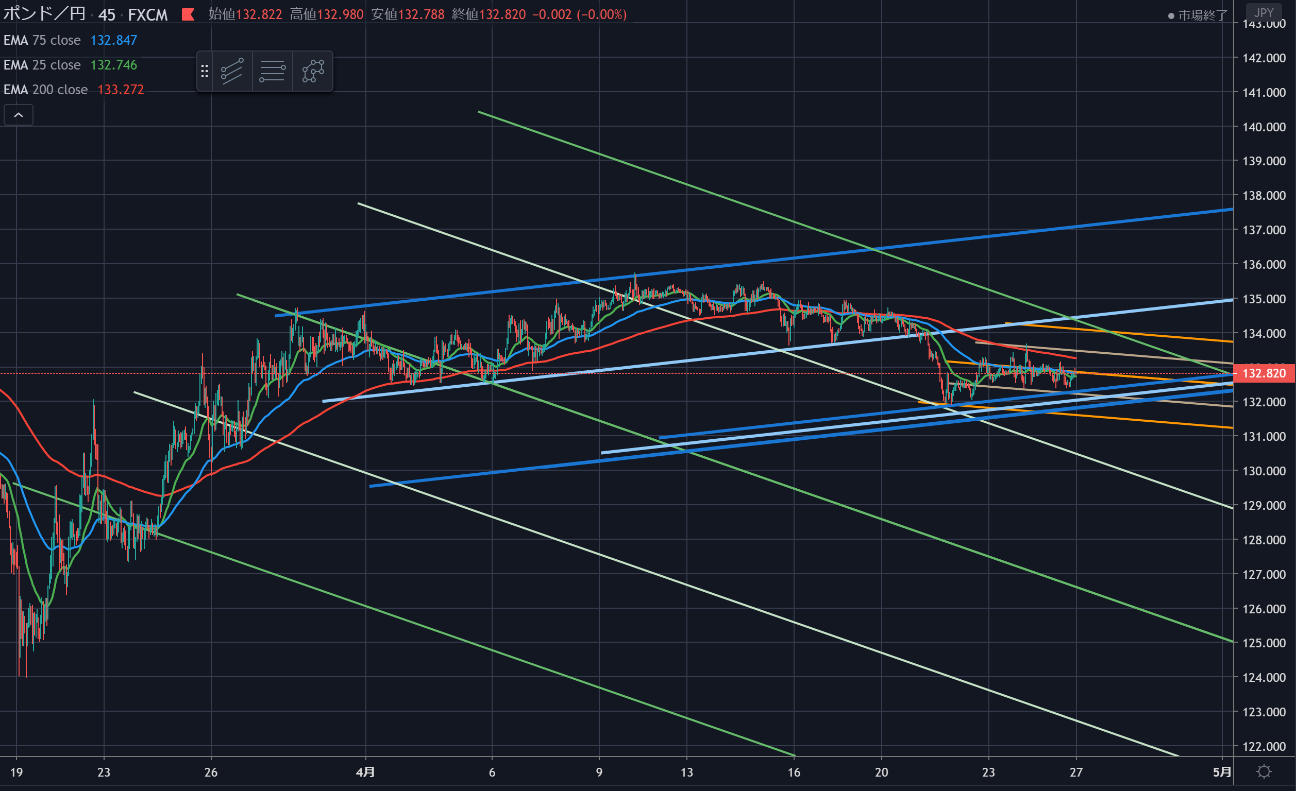Click the parallel lines drawing favorite tool
Viewport: 1296px width, 791px height.
click(232, 71)
